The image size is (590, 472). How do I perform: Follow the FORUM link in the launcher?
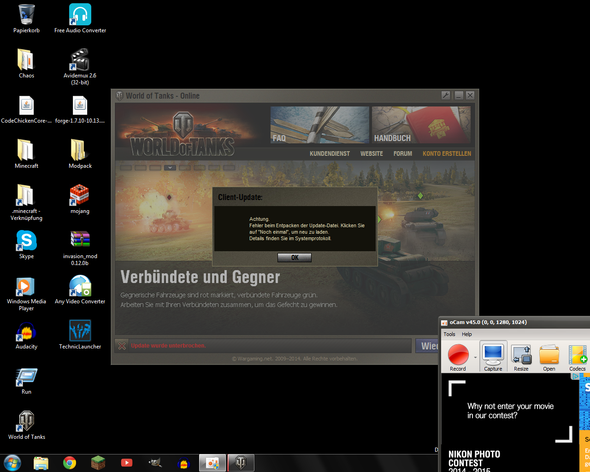403,154
